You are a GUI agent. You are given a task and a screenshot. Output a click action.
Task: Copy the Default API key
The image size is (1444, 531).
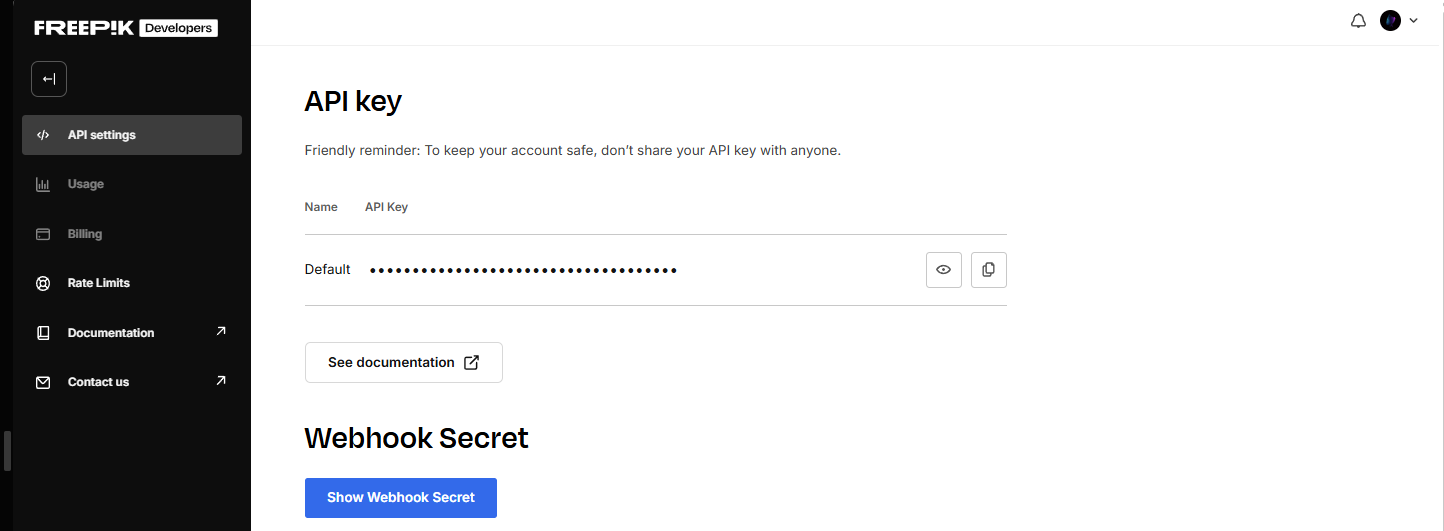989,270
